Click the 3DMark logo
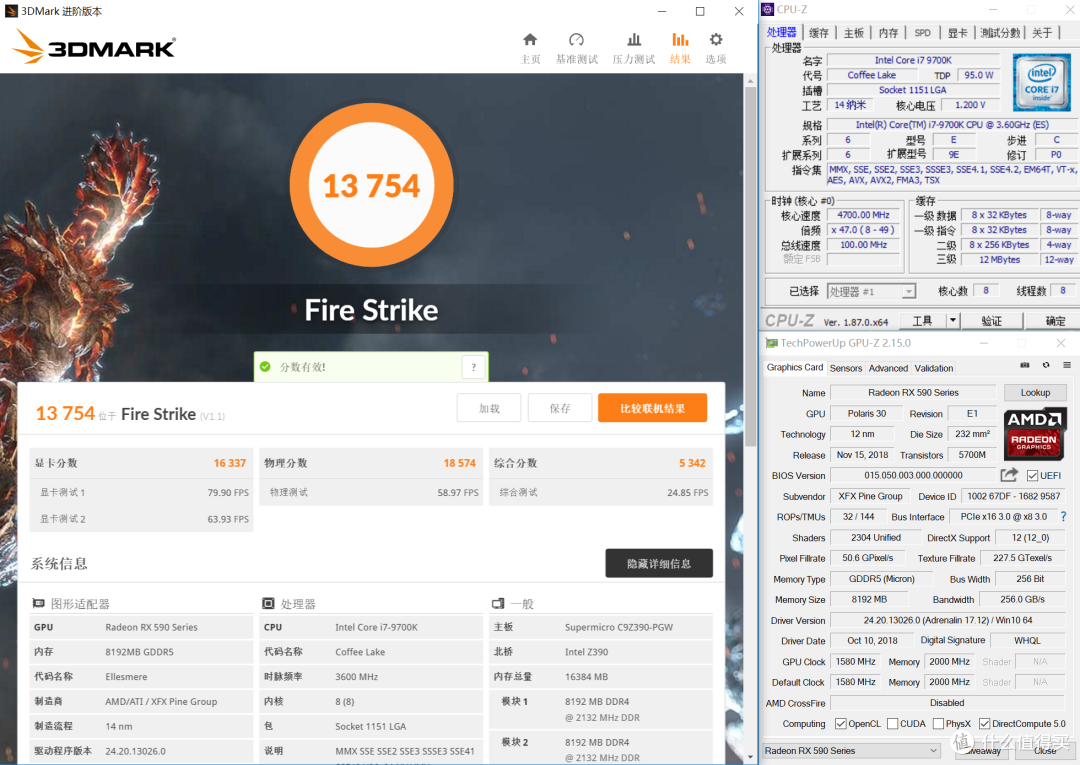The width and height of the screenshot is (1080, 765). click(94, 46)
